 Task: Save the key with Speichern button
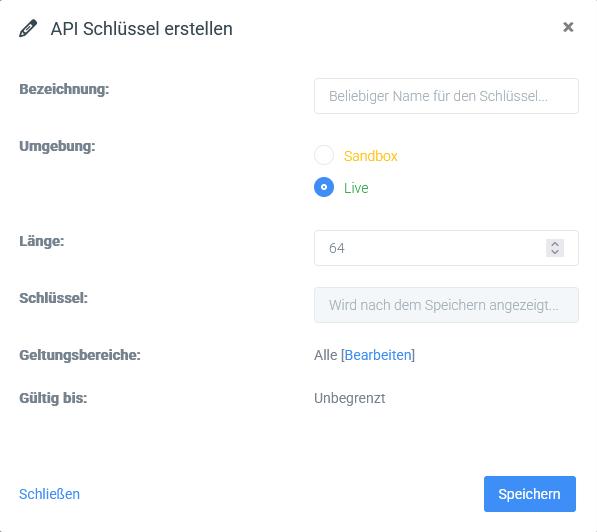[530, 494]
